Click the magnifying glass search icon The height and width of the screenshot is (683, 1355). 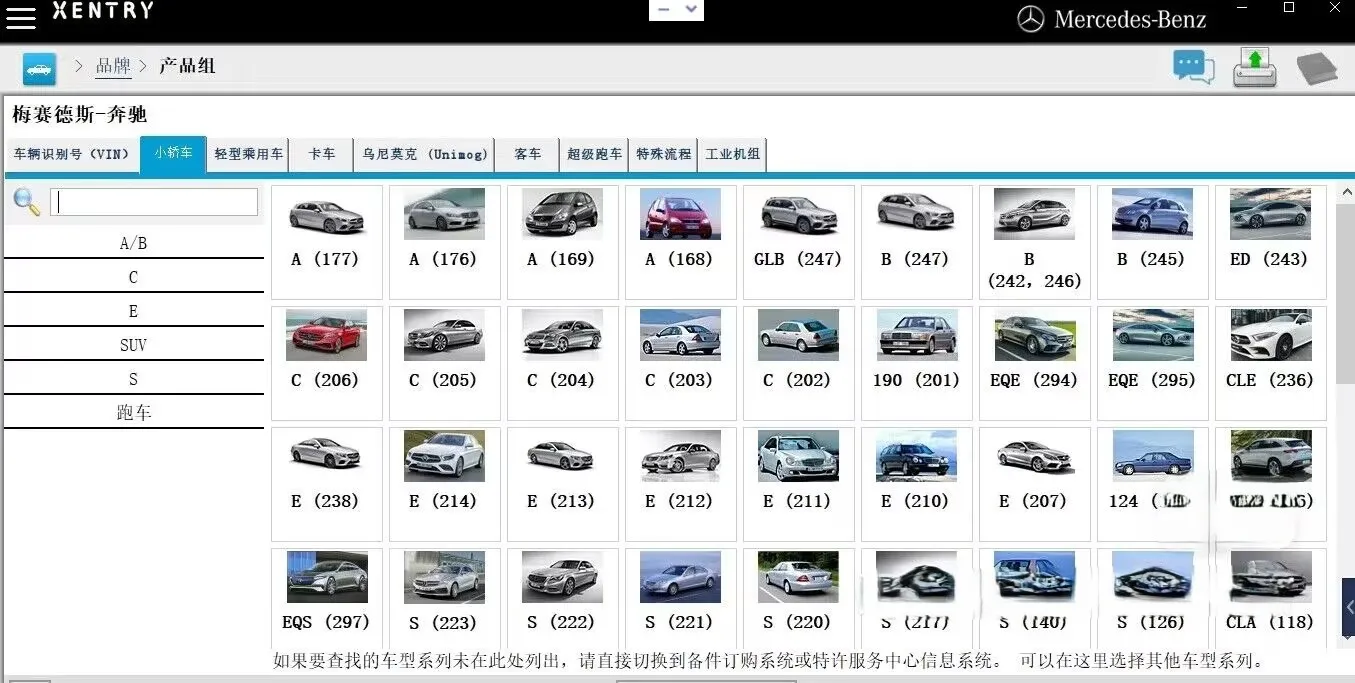coord(26,202)
